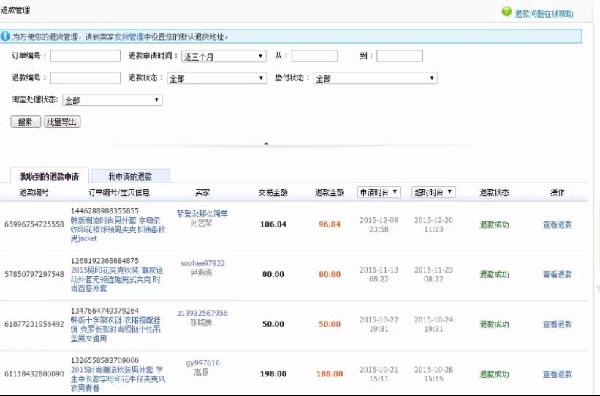Open the 申请时间 column header dropdown
Image resolution: width=600 pixels, height=396 pixels.
tap(379, 192)
